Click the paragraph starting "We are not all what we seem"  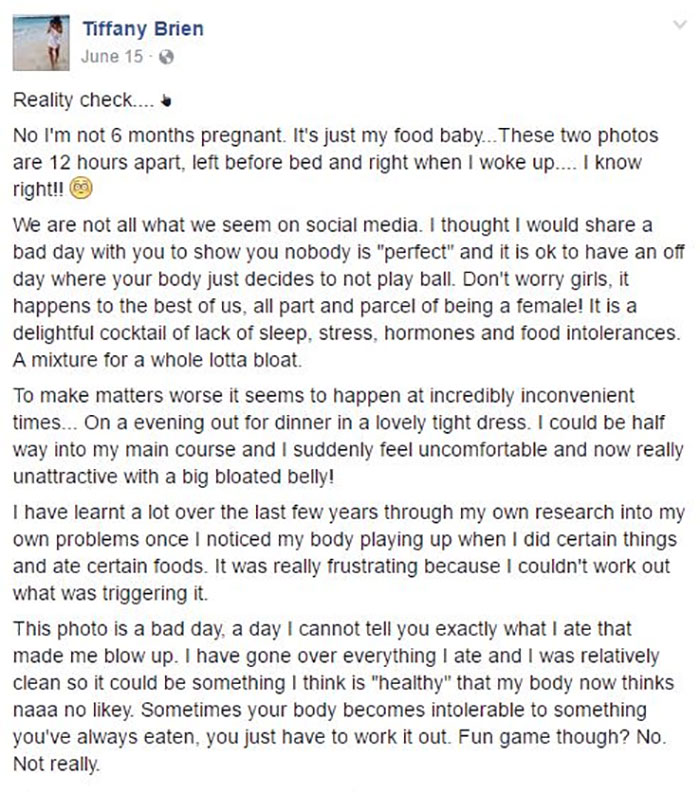click(348, 292)
